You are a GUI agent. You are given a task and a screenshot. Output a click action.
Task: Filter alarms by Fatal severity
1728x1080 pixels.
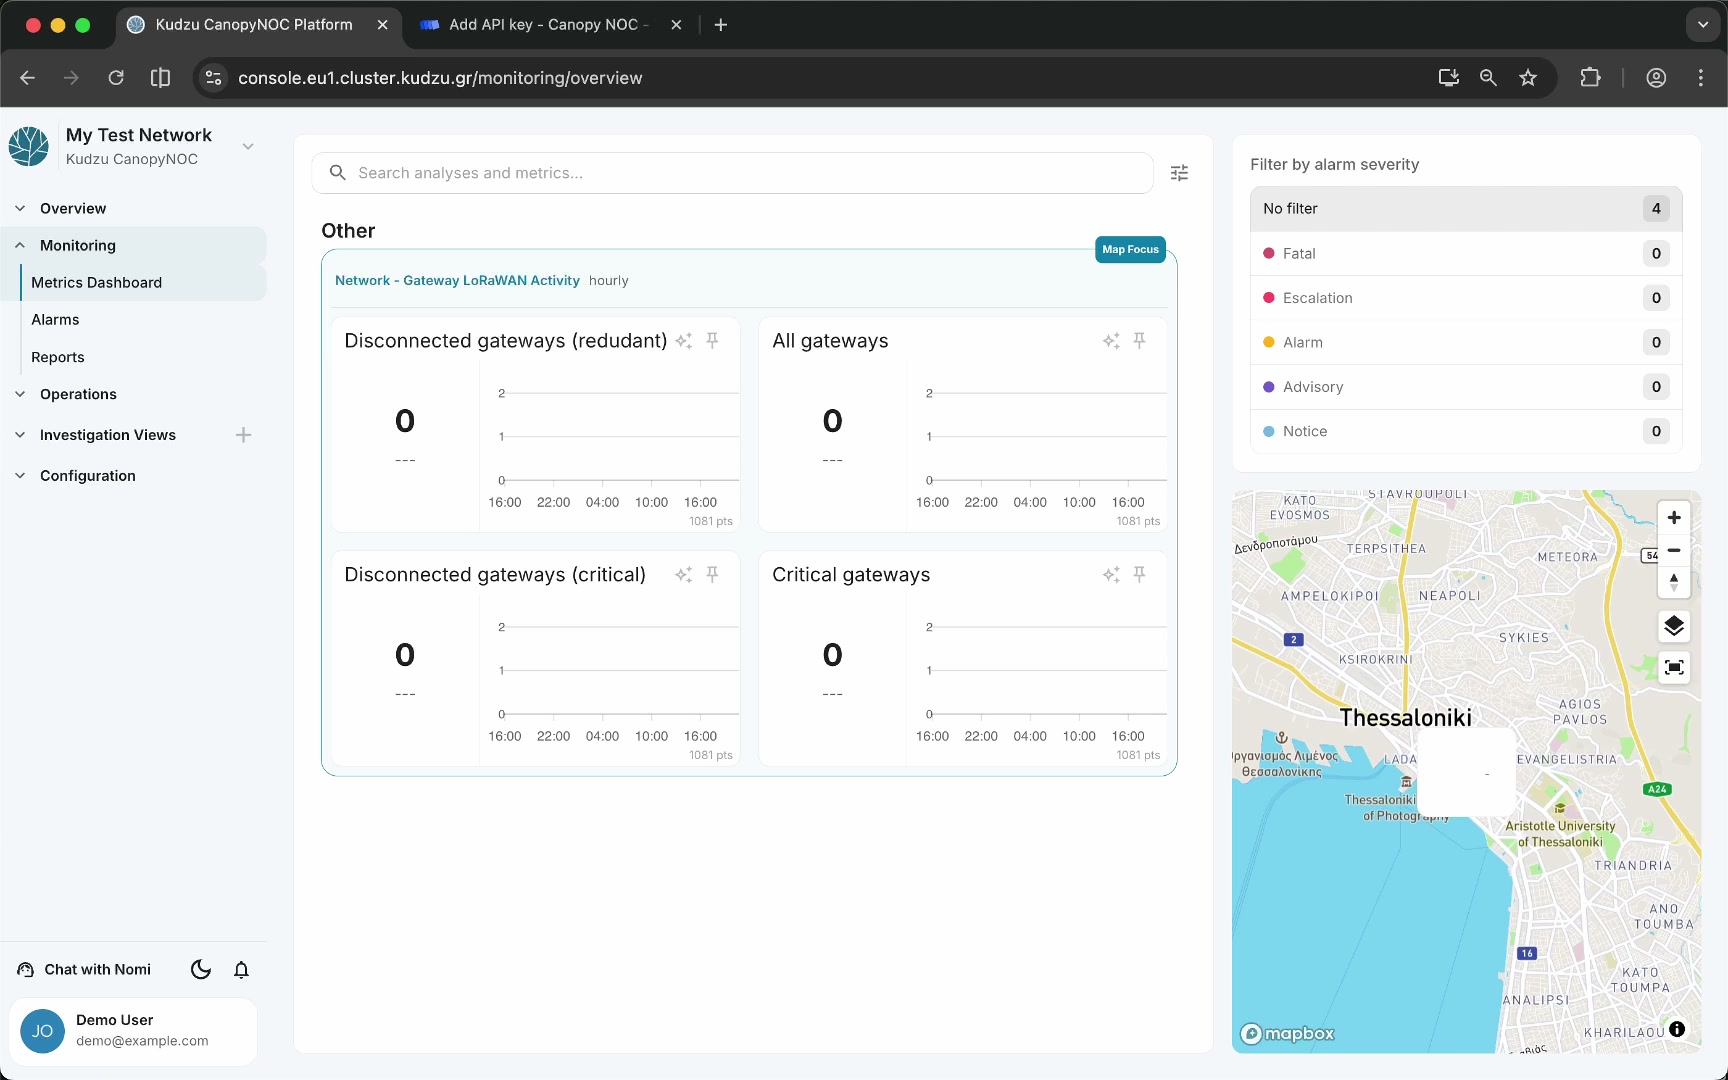point(1466,254)
